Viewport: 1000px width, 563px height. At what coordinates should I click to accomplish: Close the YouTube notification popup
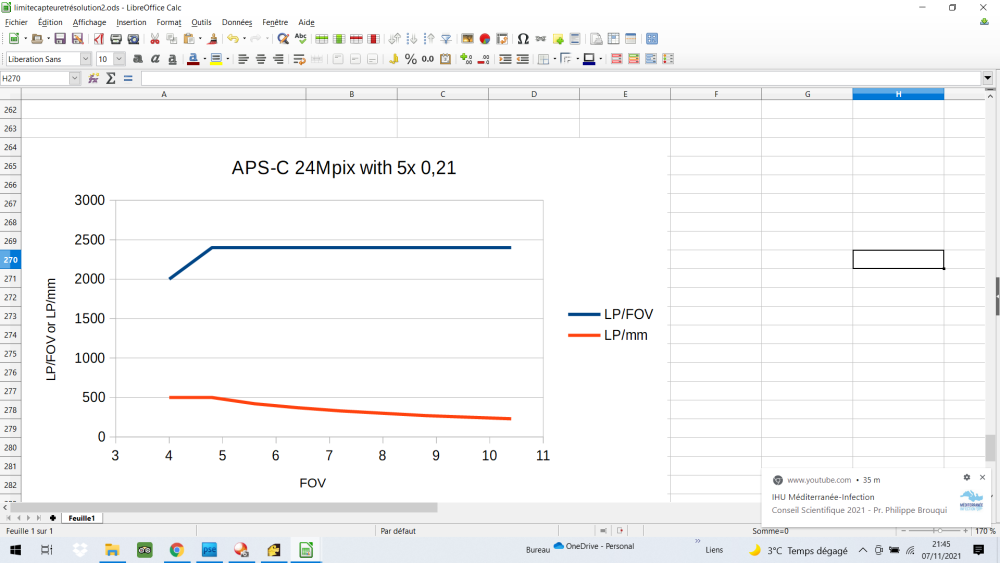tap(982, 478)
